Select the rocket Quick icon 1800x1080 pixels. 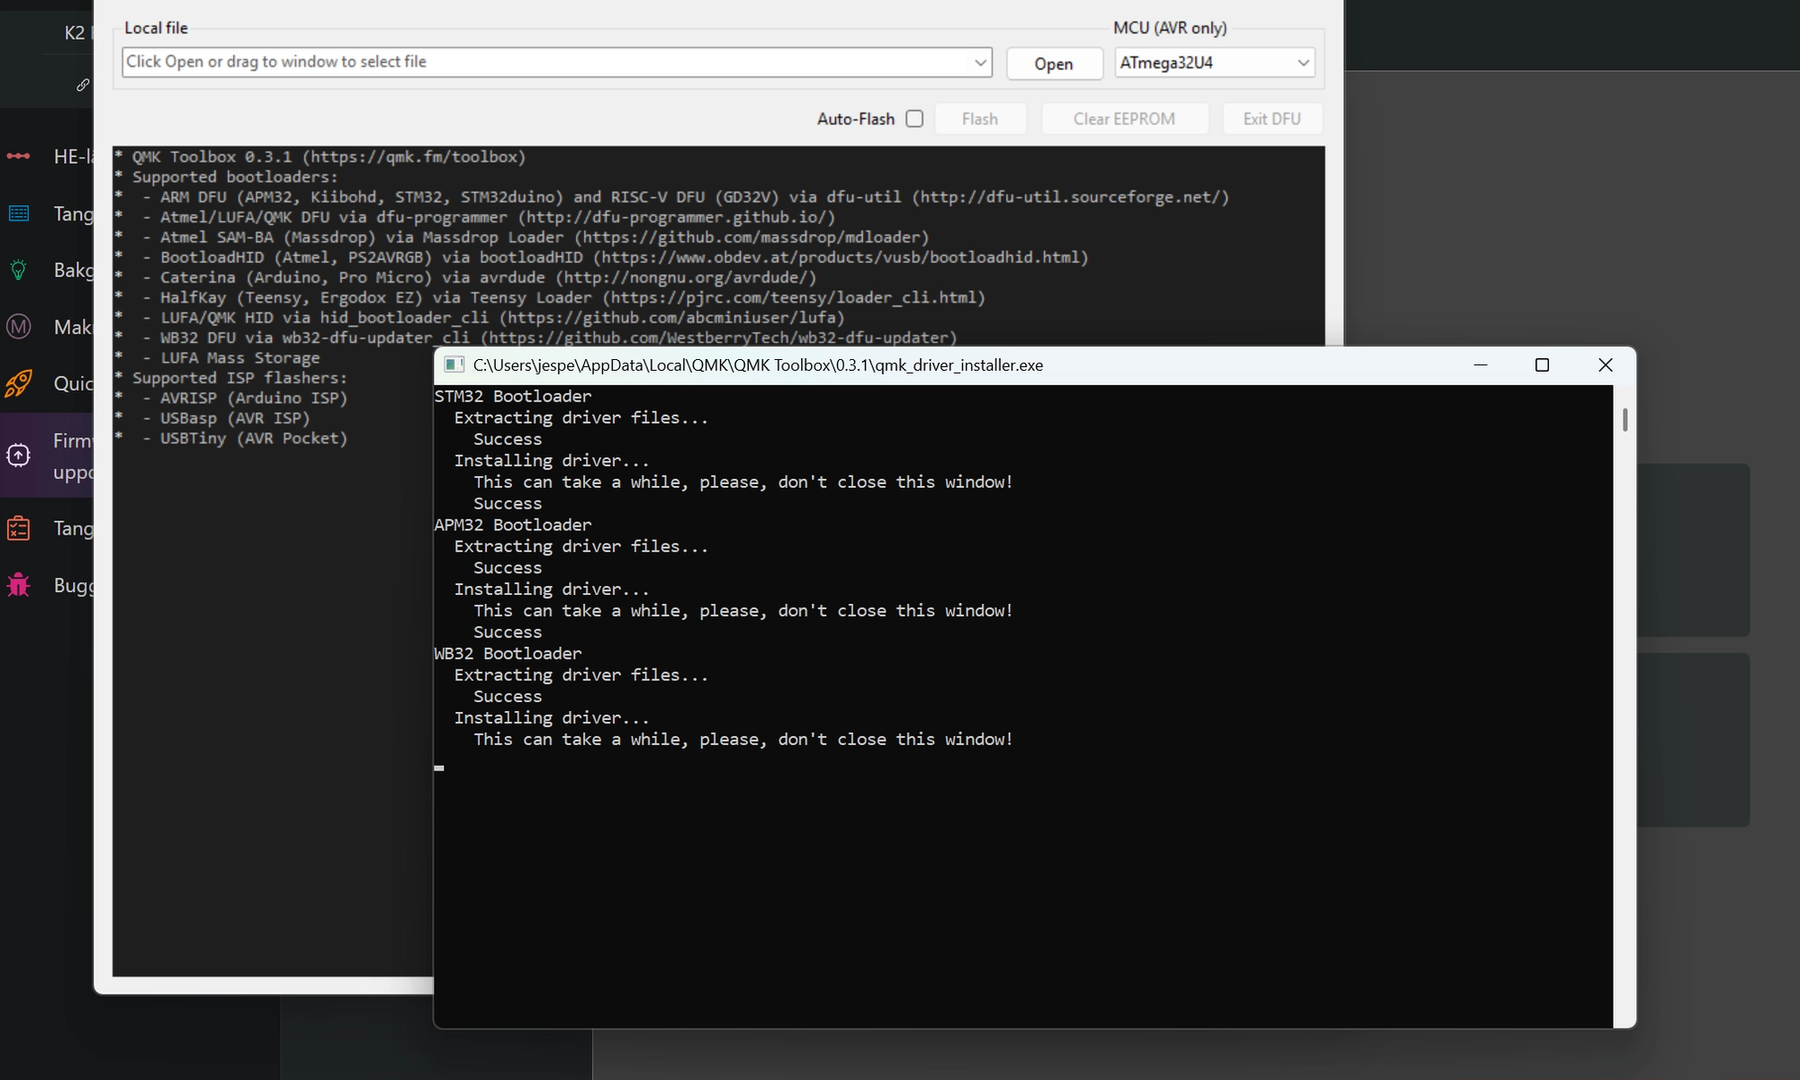pyautogui.click(x=18, y=383)
